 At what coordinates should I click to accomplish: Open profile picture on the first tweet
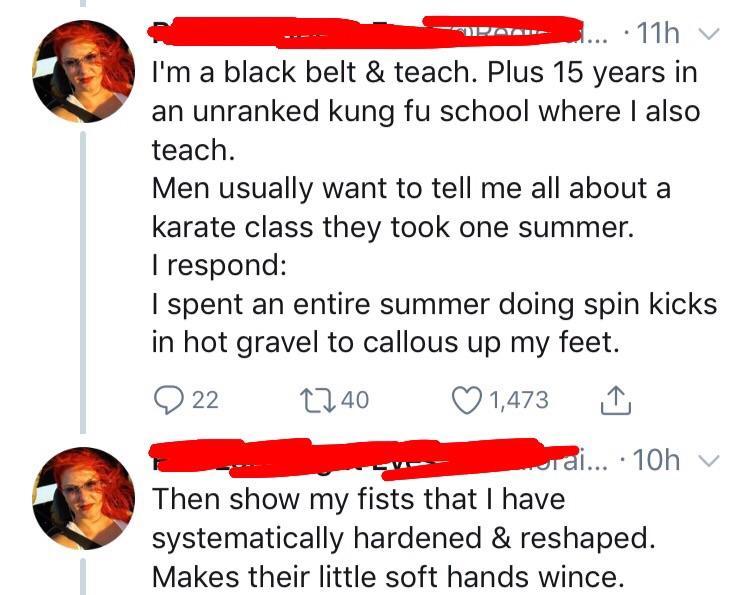(x=83, y=71)
